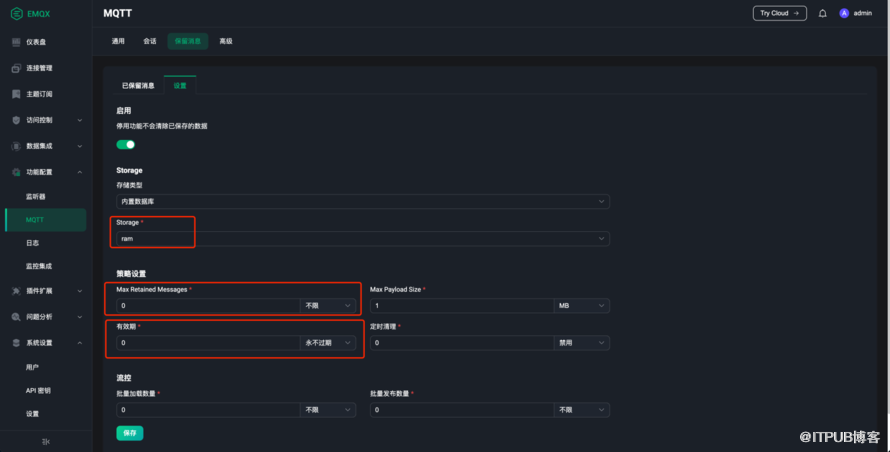Click the 功能配置 gear icon

[16, 172]
